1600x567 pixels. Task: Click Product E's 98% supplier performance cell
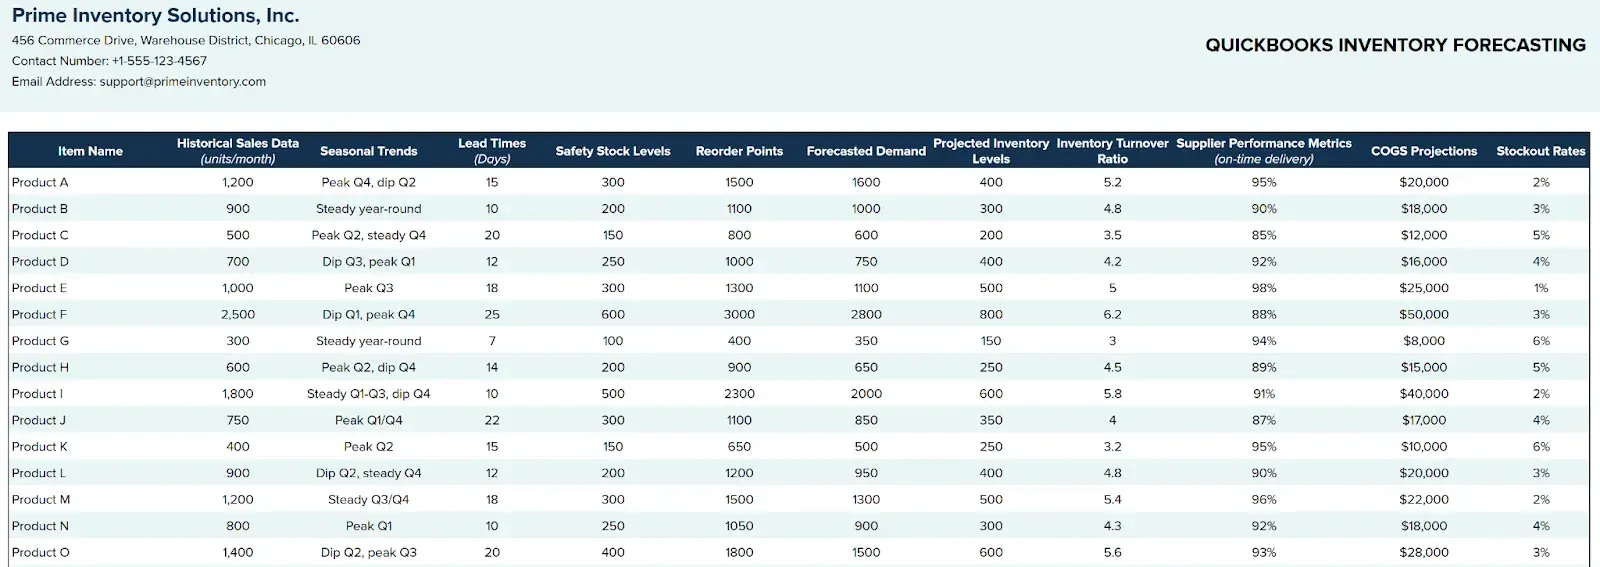coord(1264,288)
